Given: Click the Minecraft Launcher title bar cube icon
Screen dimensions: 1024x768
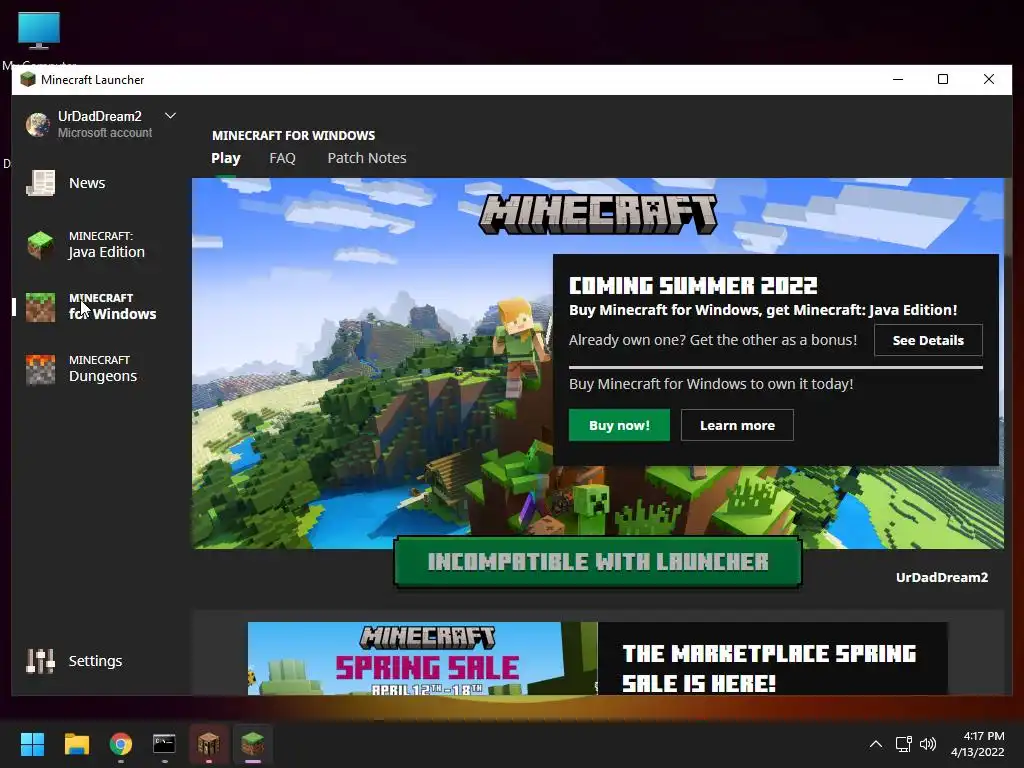Looking at the screenshot, I should tap(27, 80).
